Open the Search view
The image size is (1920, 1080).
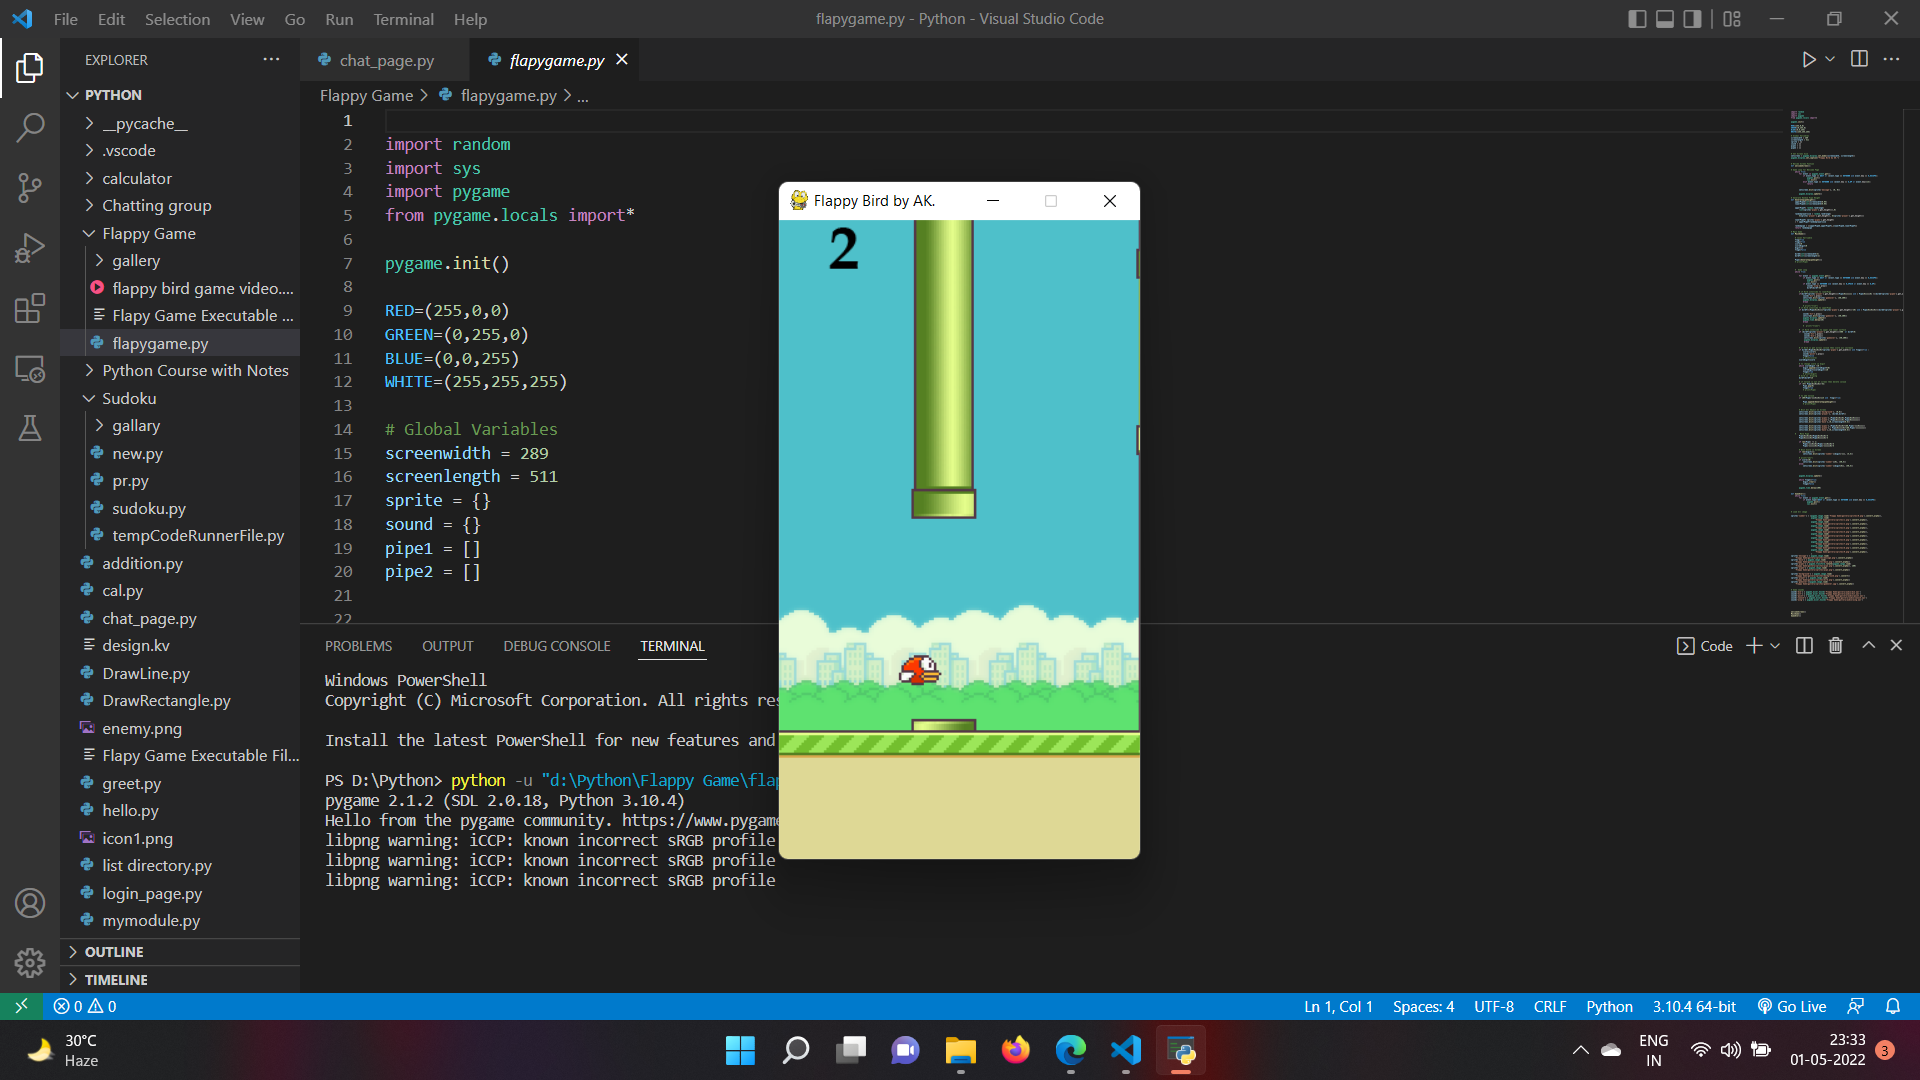[30, 127]
